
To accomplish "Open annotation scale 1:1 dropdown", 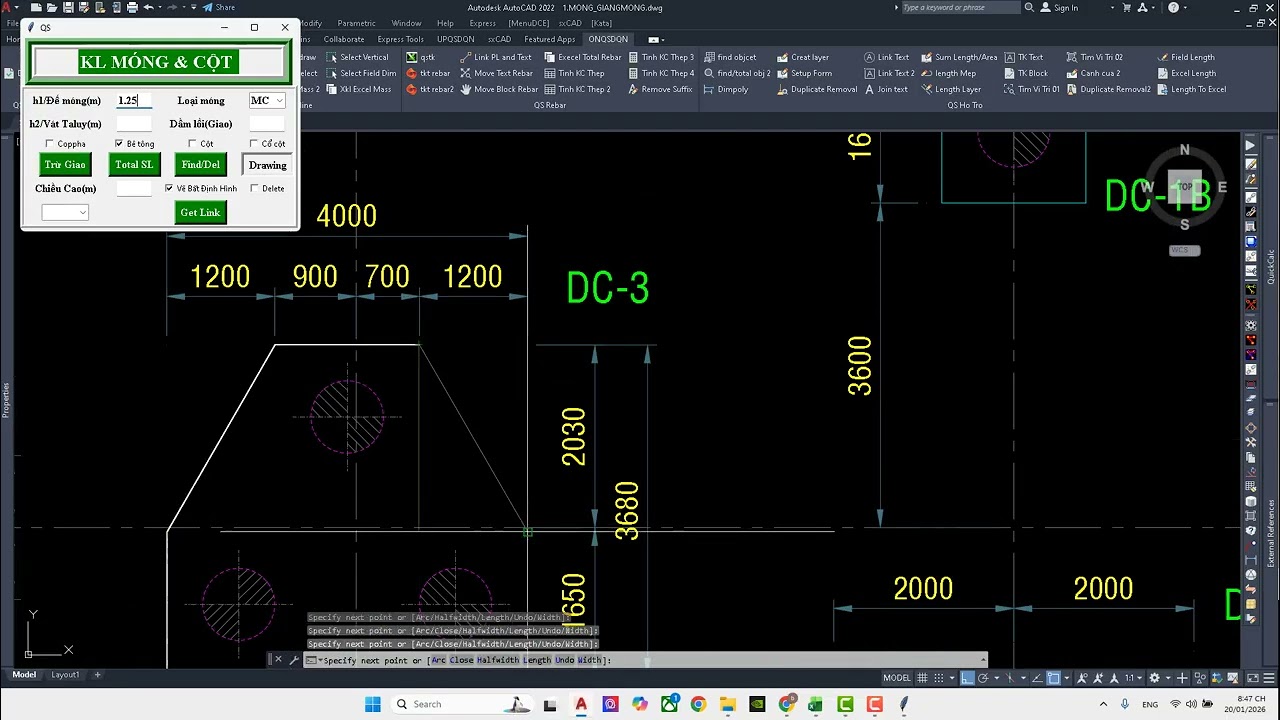I will point(1133,678).
